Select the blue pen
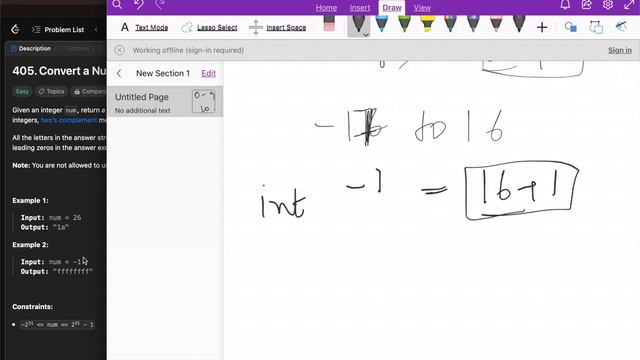Viewport: 640px width, 360px height. (x=382, y=24)
